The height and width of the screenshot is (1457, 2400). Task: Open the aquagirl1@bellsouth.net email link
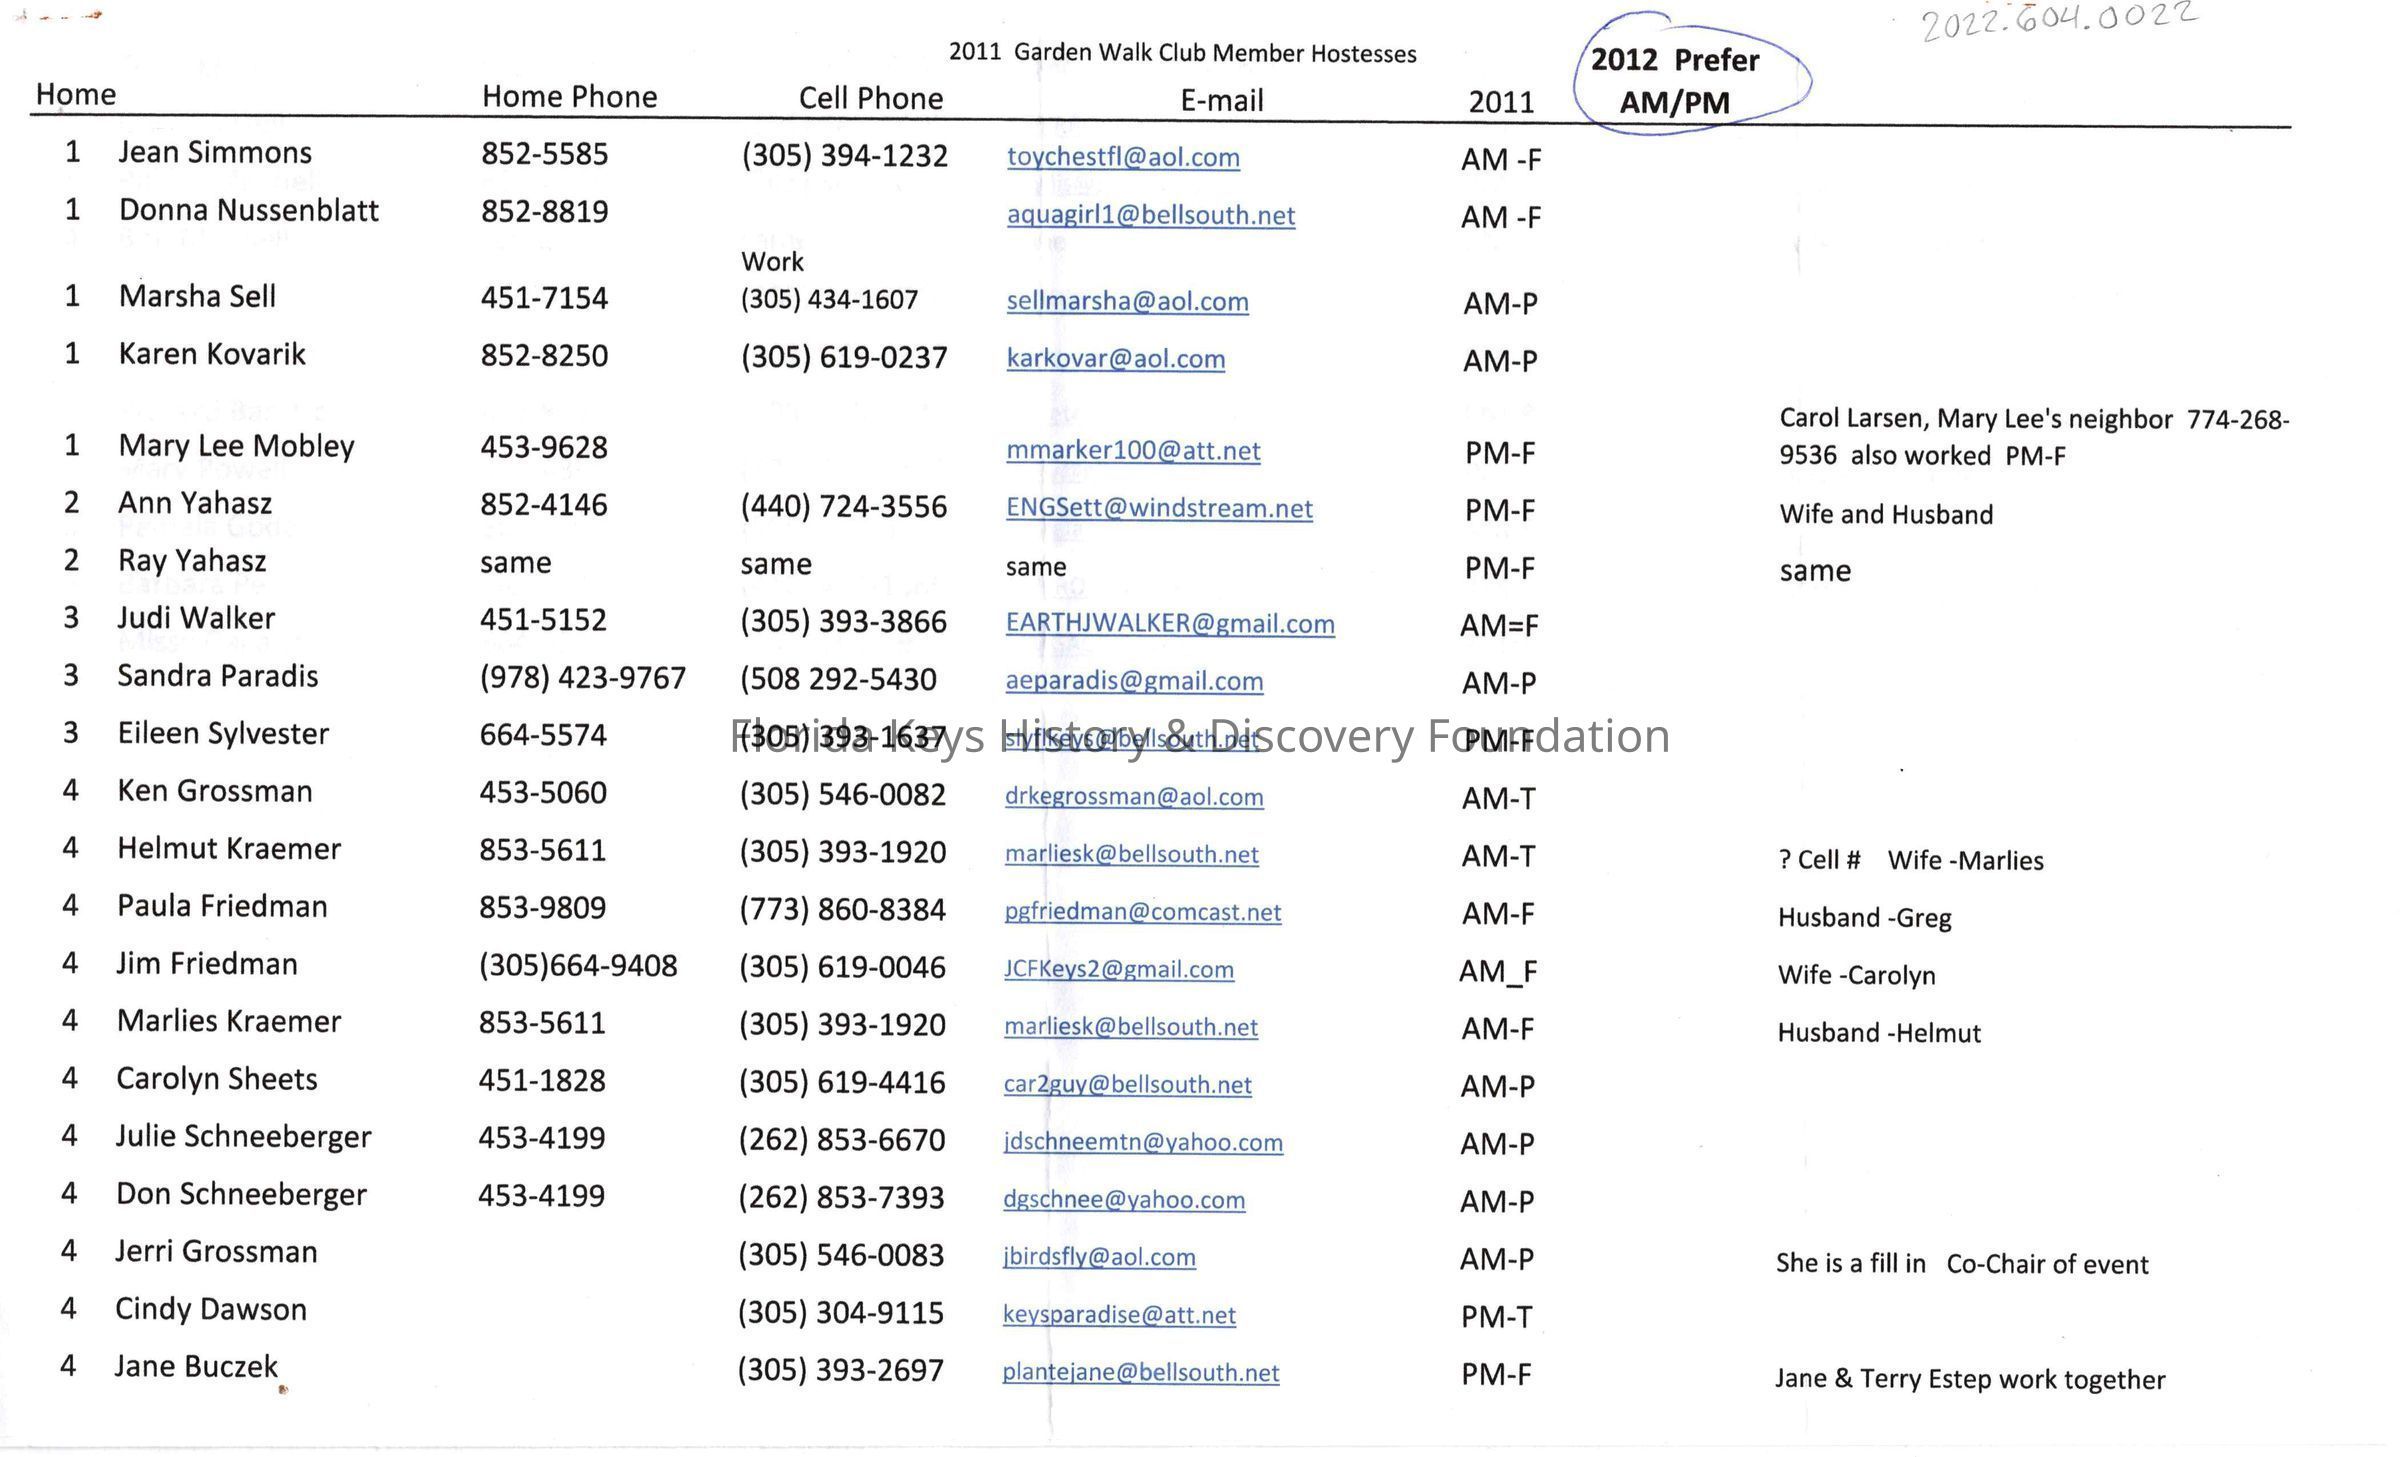tap(1150, 215)
